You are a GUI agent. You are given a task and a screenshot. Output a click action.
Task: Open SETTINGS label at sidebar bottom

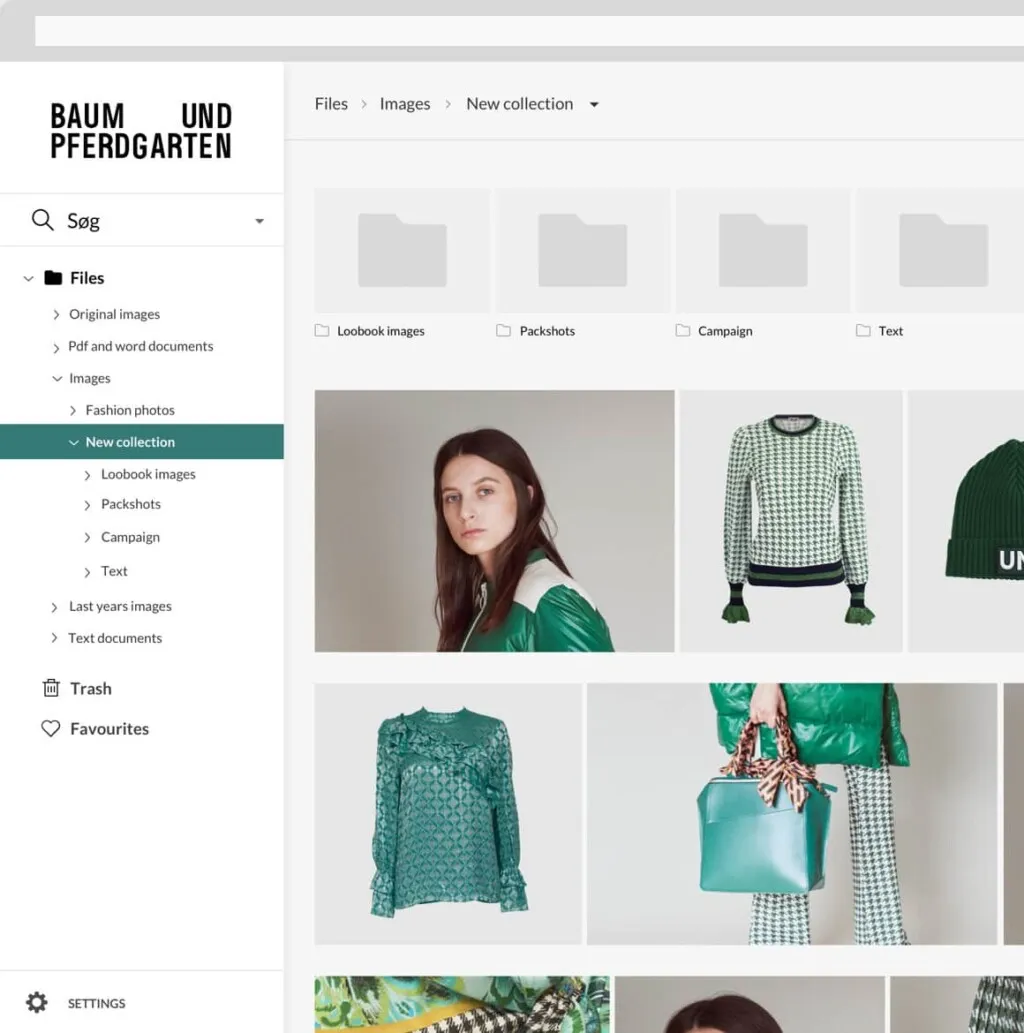(x=96, y=1003)
